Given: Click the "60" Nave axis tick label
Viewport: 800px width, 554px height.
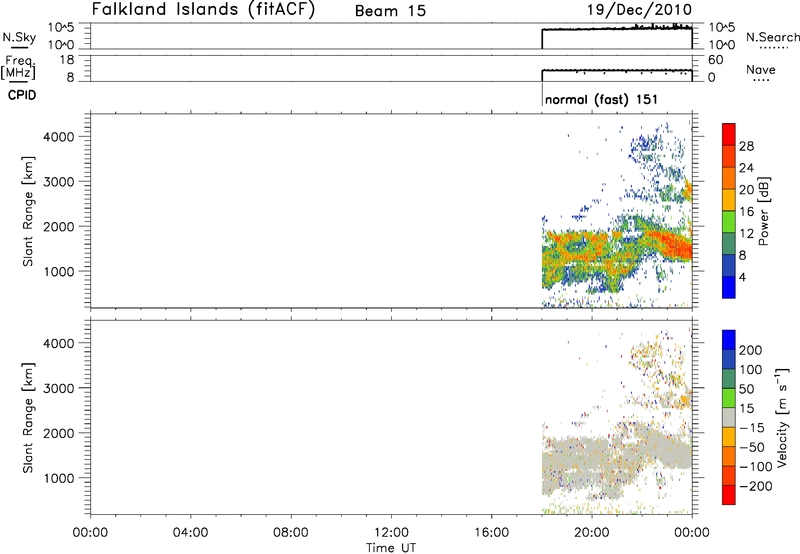Looking at the screenshot, I should (x=715, y=60).
